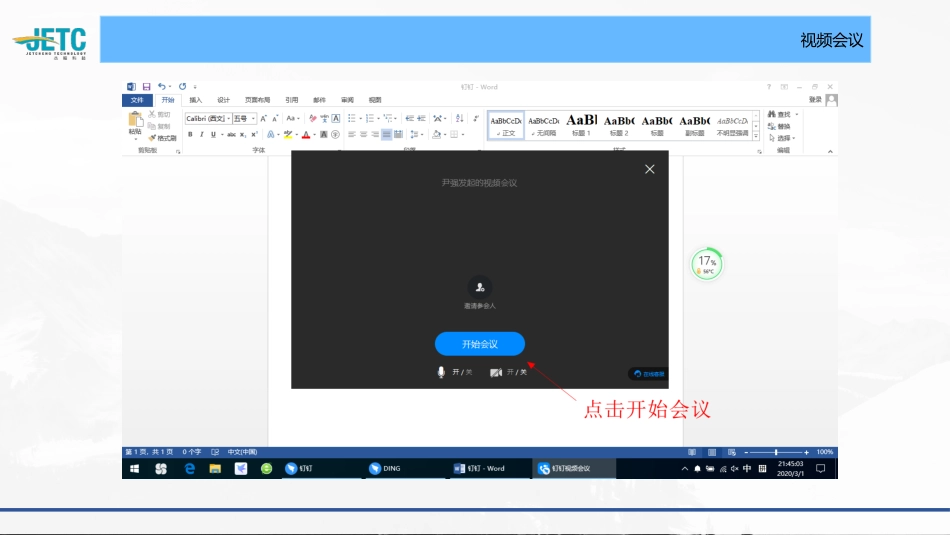This screenshot has height=535, width=950.
Task: Click the Save icon in Word
Action: point(146,87)
